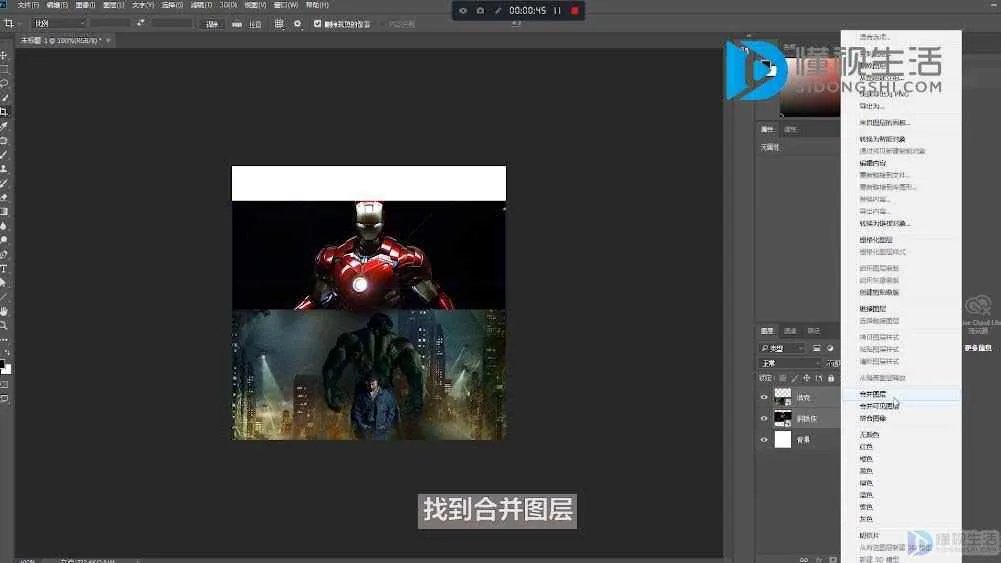Click foreground color swatch
Screen dimensions: 1001x563
click(x=2, y=364)
